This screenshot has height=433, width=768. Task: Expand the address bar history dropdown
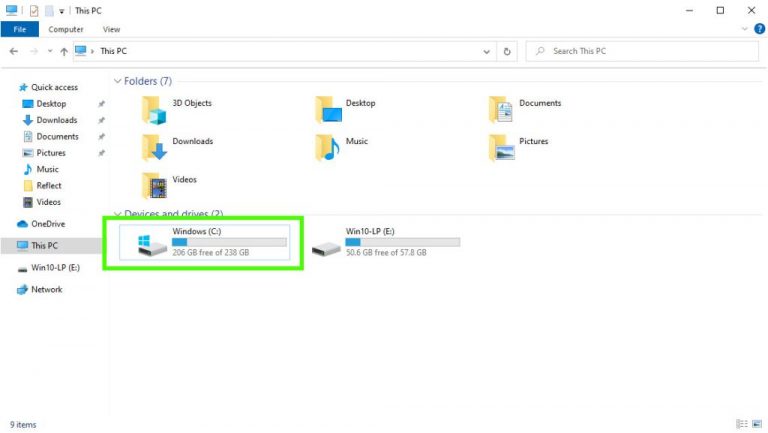[486, 51]
